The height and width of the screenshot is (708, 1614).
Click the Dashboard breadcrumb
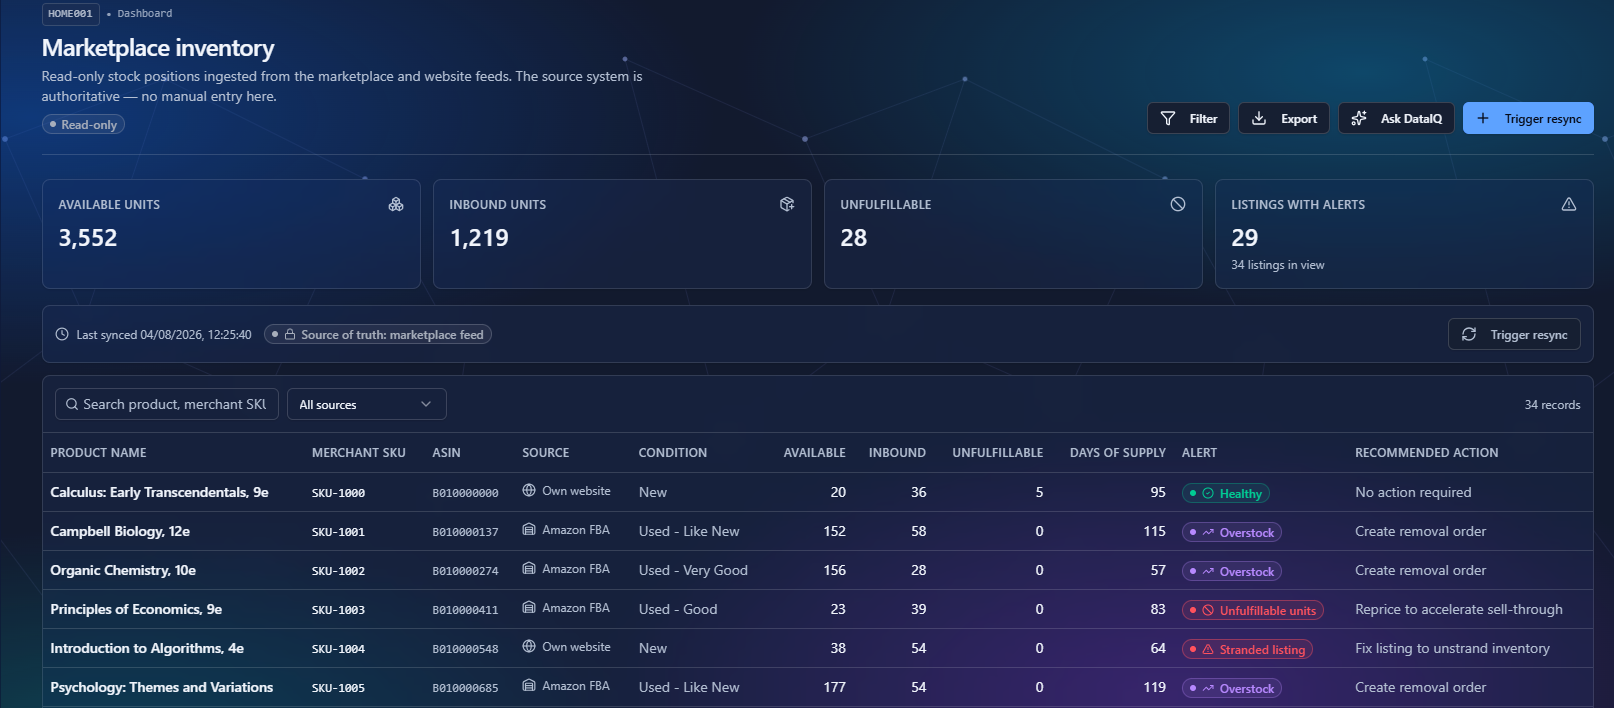[145, 13]
